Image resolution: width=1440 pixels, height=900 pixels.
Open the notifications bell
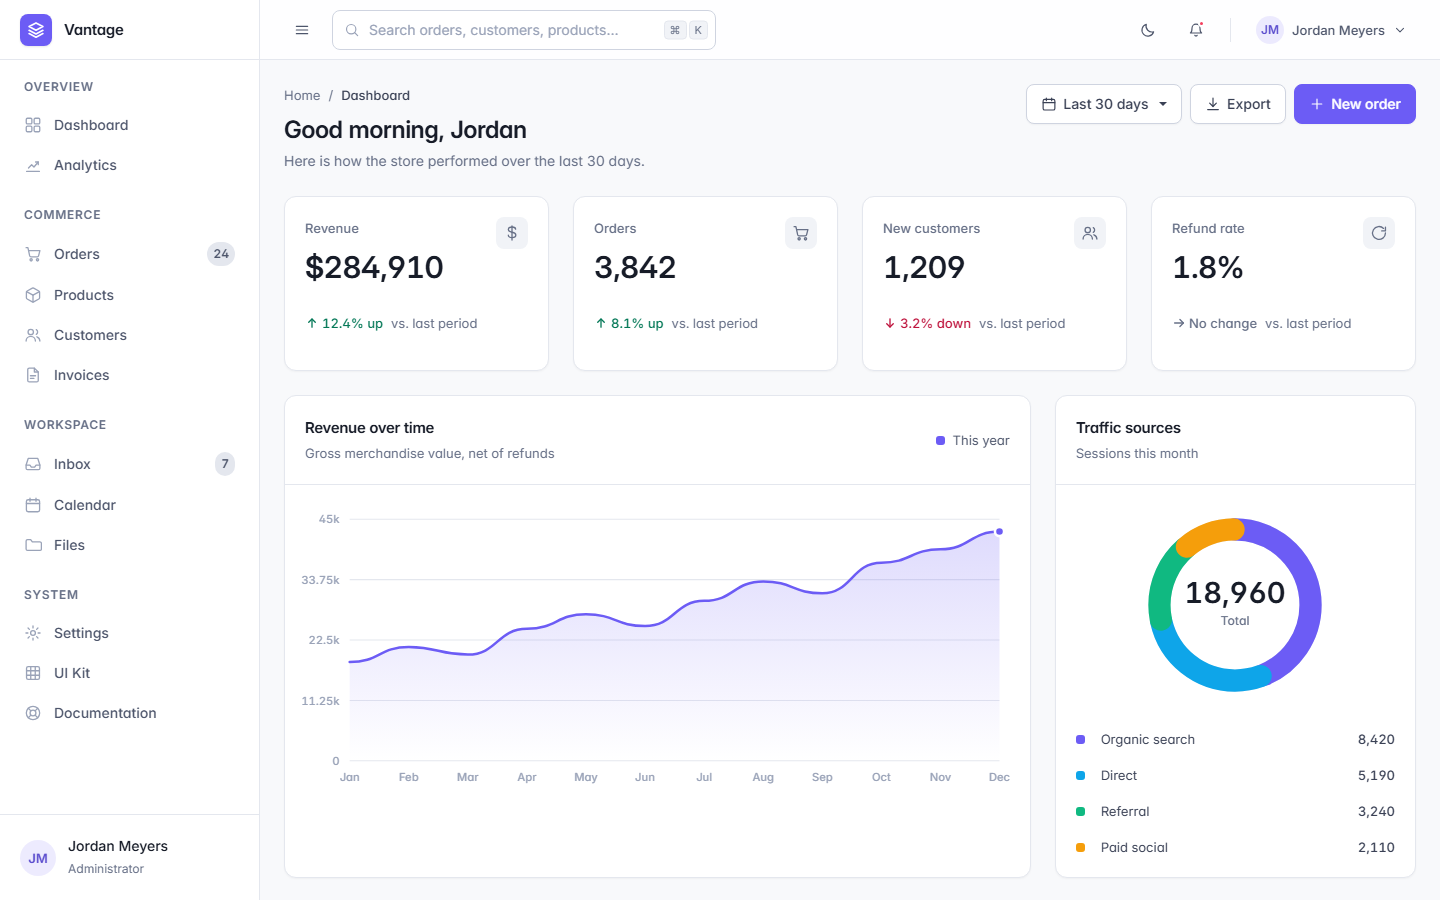1196,30
